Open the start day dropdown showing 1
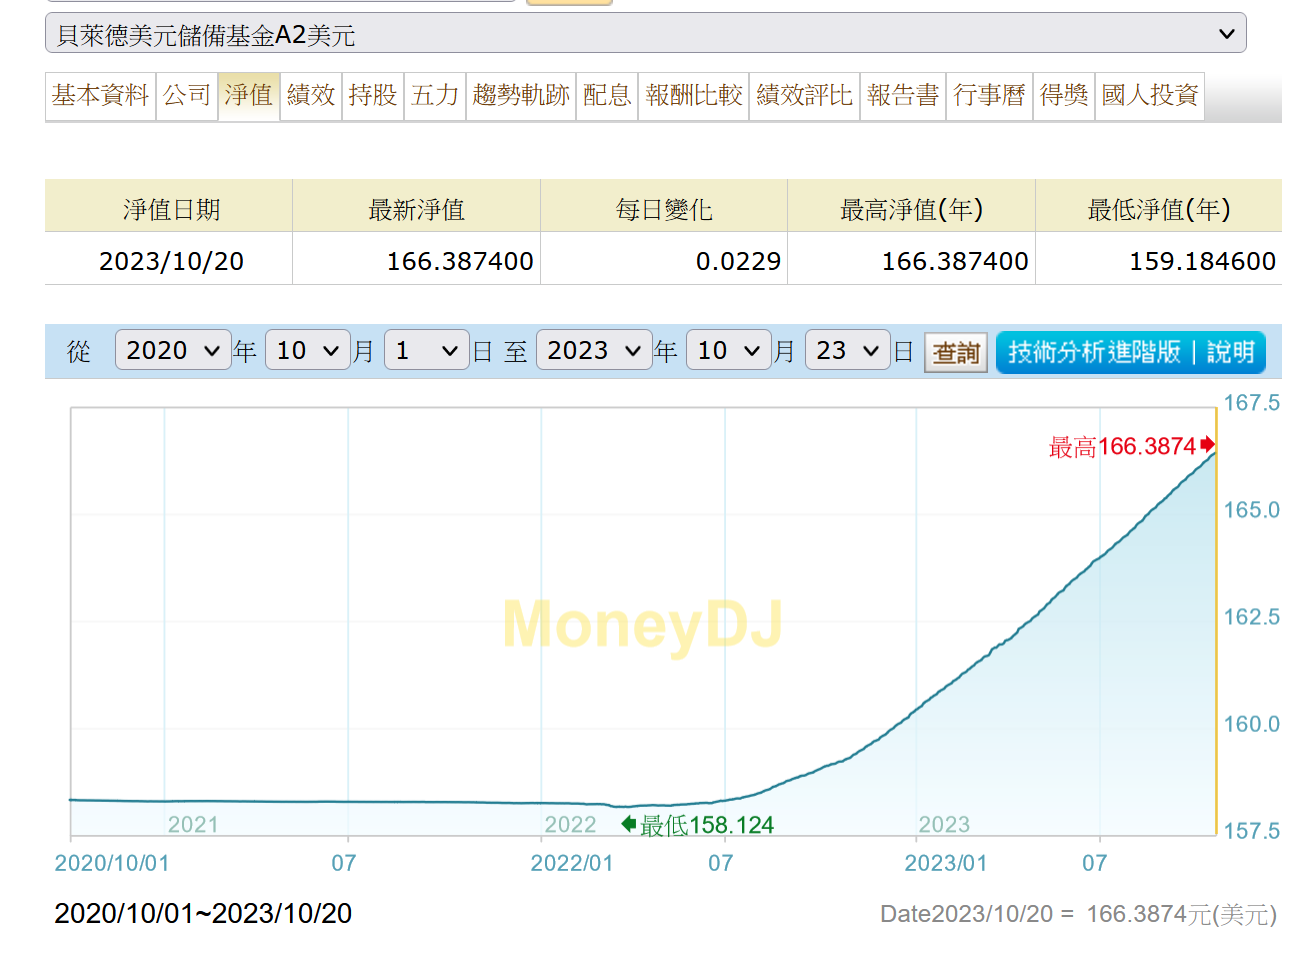Viewport: 1303px width, 973px height. tap(426, 351)
